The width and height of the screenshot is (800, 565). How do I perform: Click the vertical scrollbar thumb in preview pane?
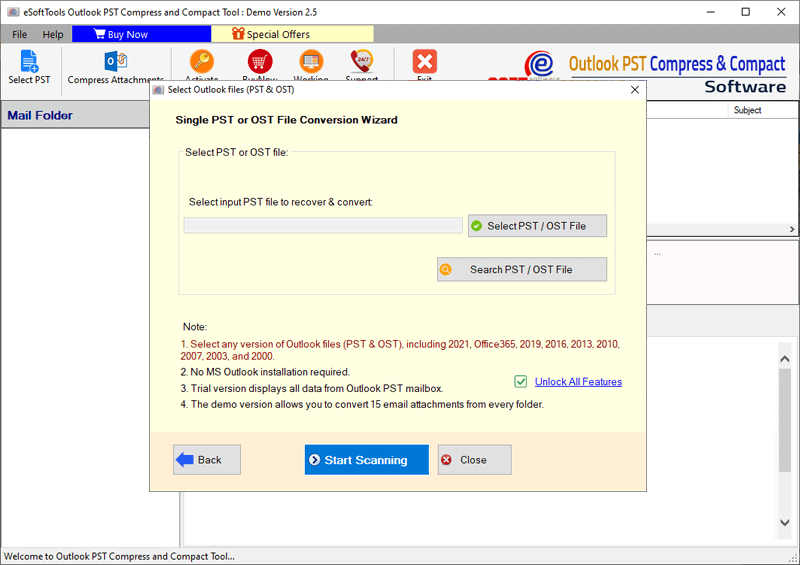785,420
